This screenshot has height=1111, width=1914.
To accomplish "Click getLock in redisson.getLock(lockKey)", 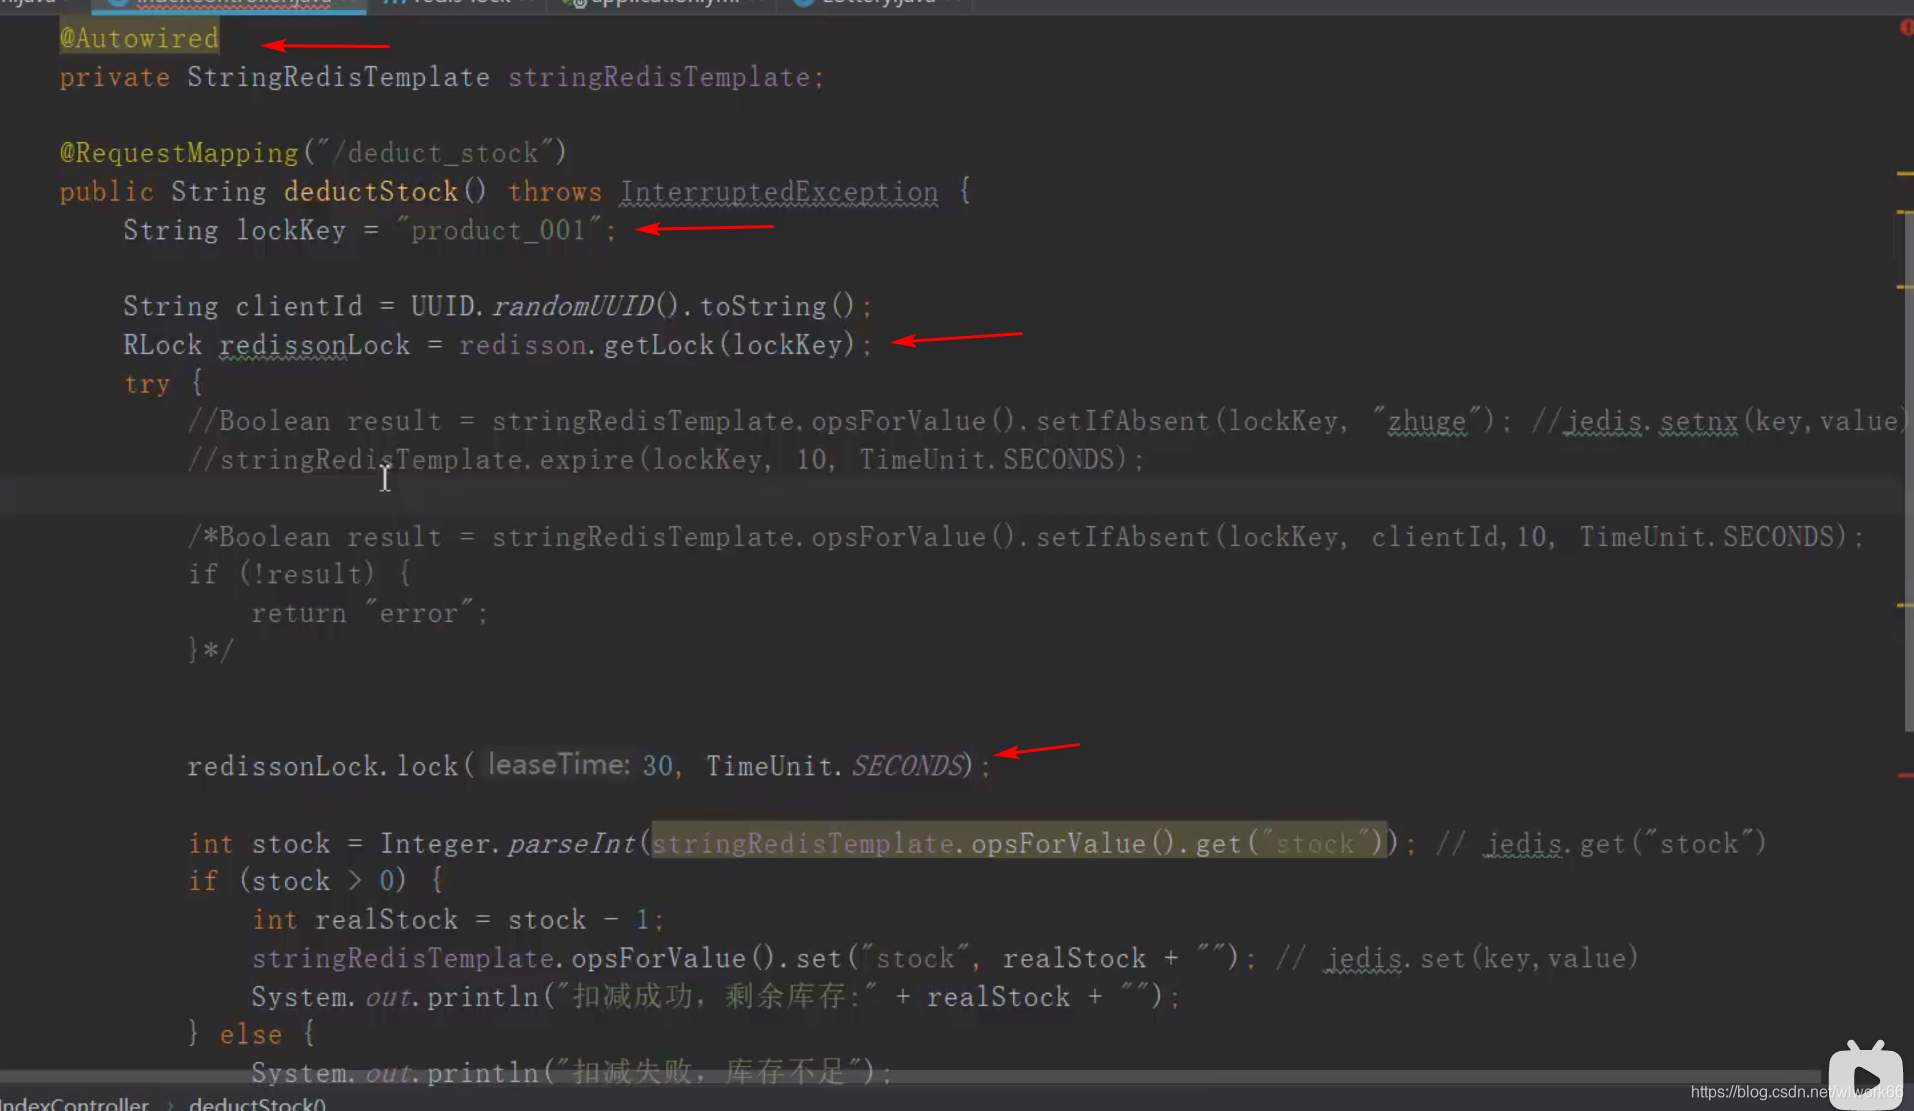I will pos(659,344).
